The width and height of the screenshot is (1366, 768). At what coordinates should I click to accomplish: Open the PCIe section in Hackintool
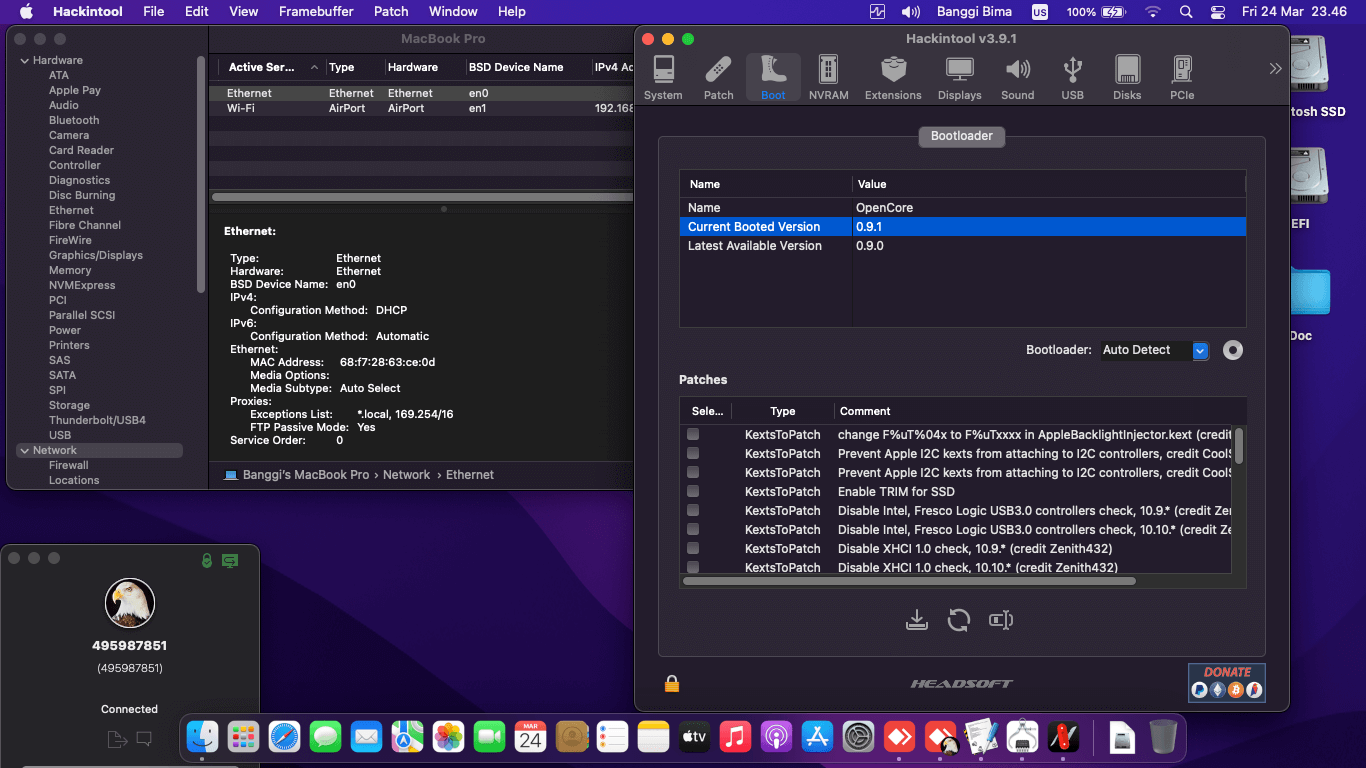click(x=1182, y=78)
